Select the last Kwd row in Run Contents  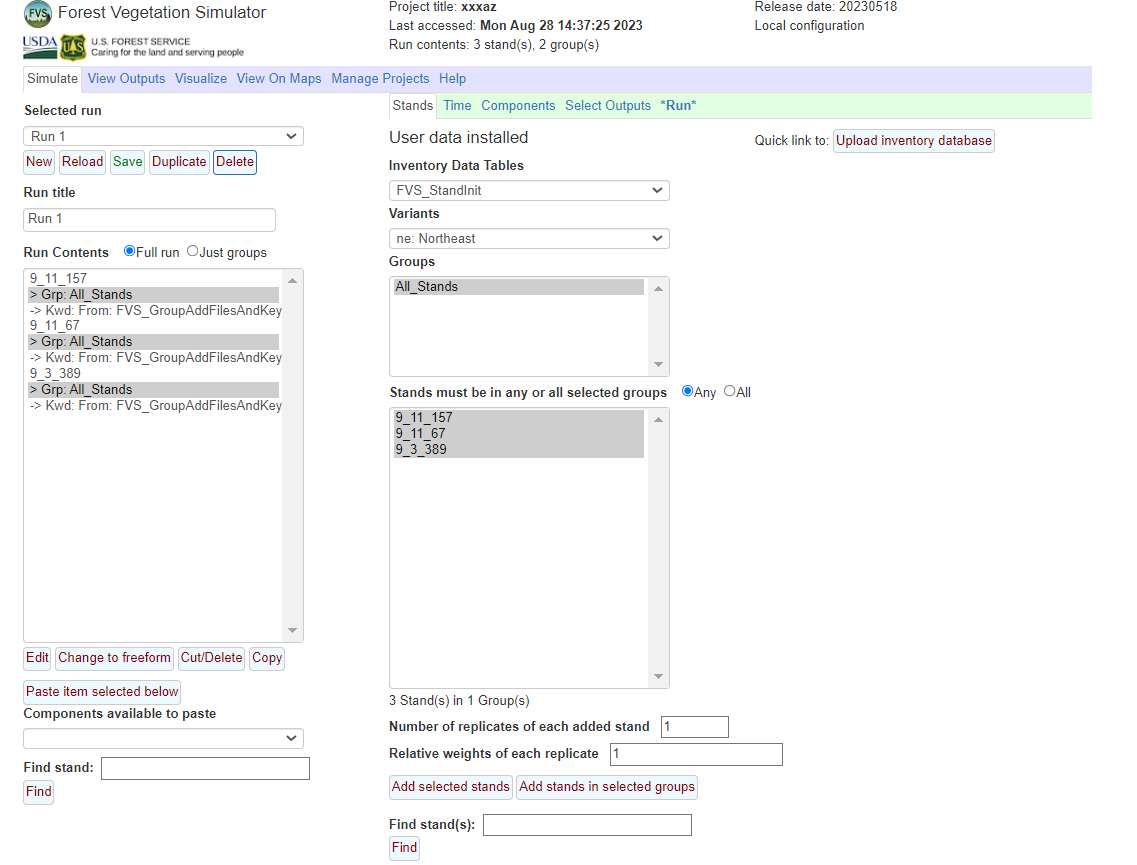tap(154, 405)
